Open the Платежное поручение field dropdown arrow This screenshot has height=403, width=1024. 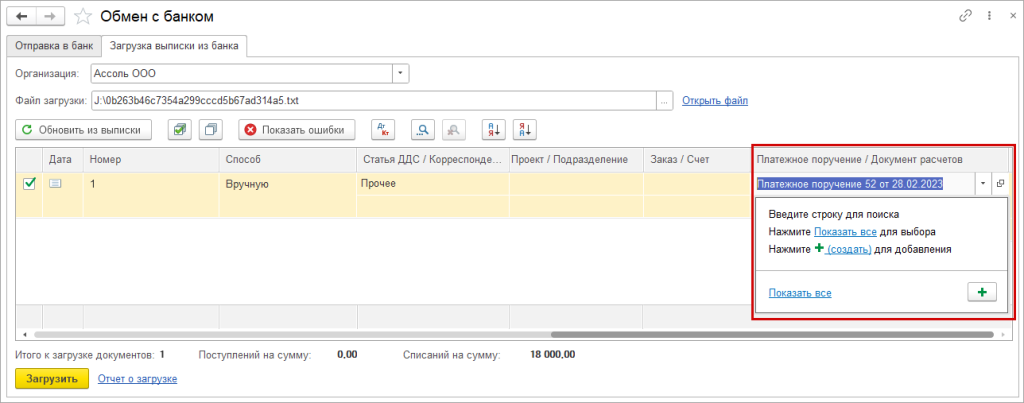pos(982,184)
